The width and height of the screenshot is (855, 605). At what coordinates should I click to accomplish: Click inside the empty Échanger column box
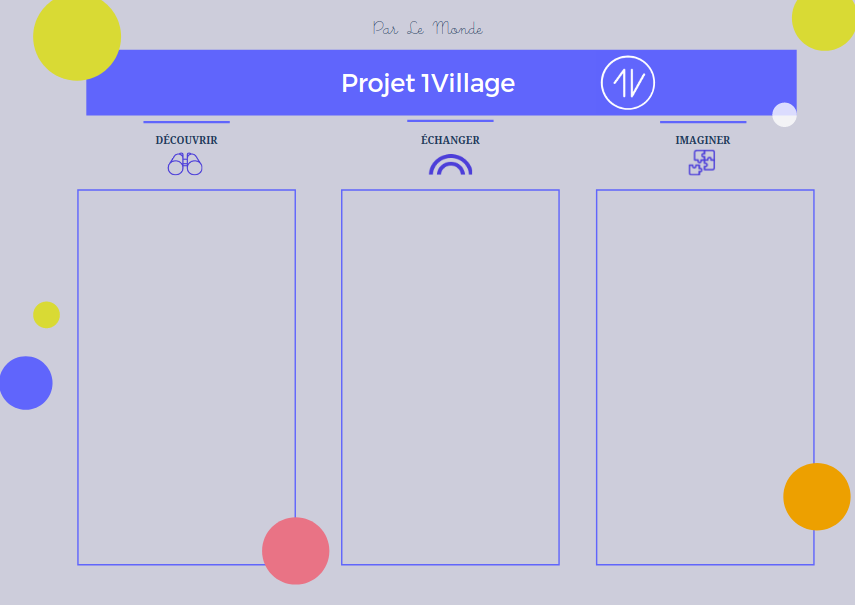450,377
